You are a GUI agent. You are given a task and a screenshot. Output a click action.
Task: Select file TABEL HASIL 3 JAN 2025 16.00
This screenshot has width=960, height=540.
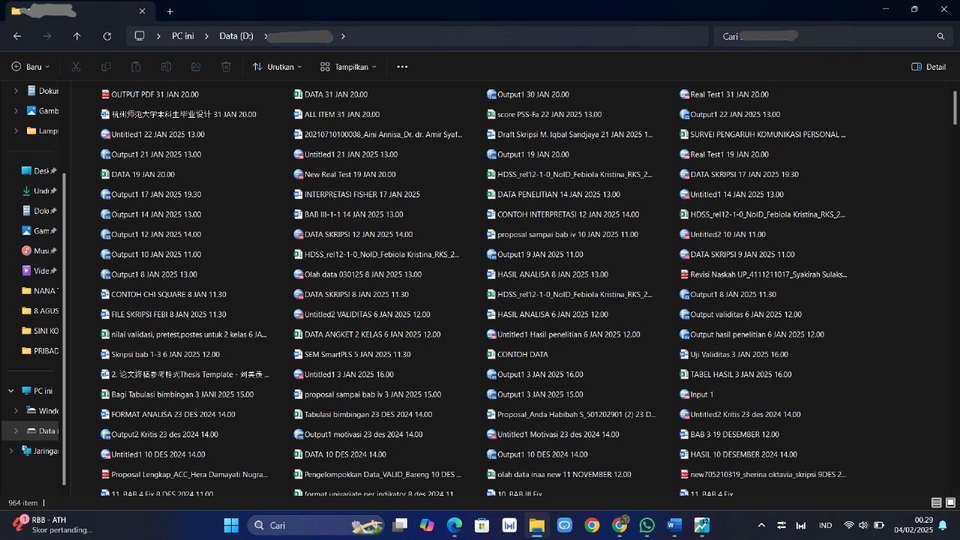tap(735, 374)
